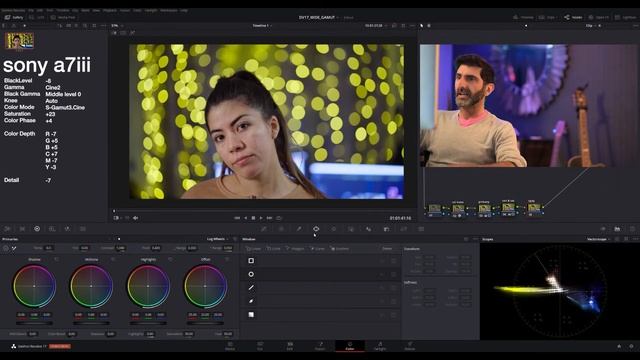The width and height of the screenshot is (640, 360).
Task: Click the Shadow master wheel slider
Action: pos(34,323)
